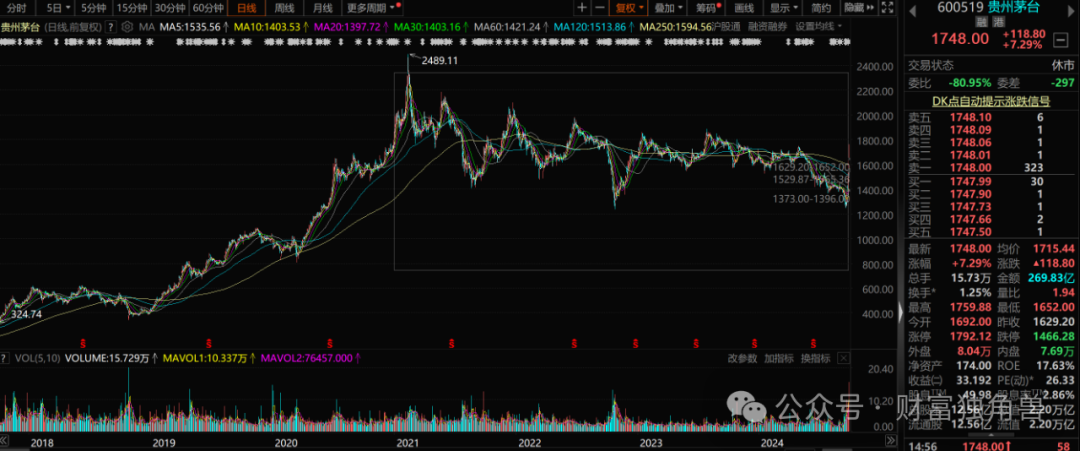Activate the 画线 drawing tool
This screenshot has height=451, width=1080.
[745, 8]
